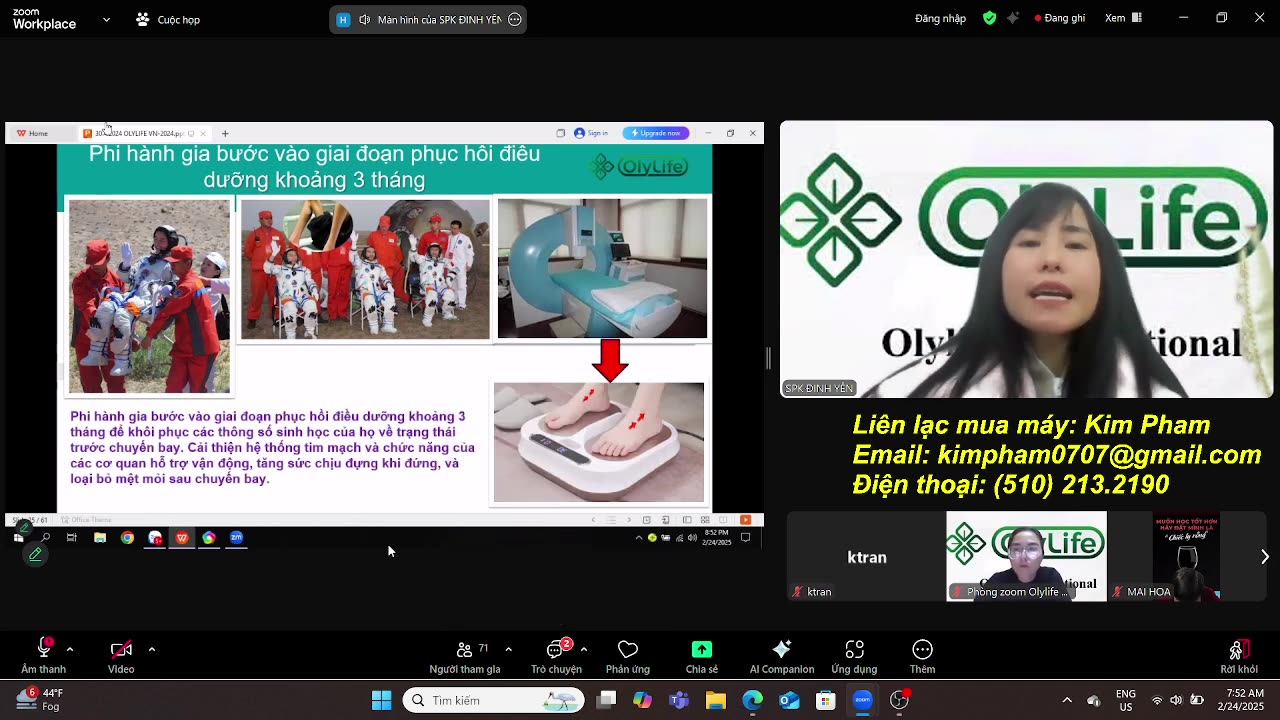
Task: Open the Thêm more options menu
Action: point(922,655)
